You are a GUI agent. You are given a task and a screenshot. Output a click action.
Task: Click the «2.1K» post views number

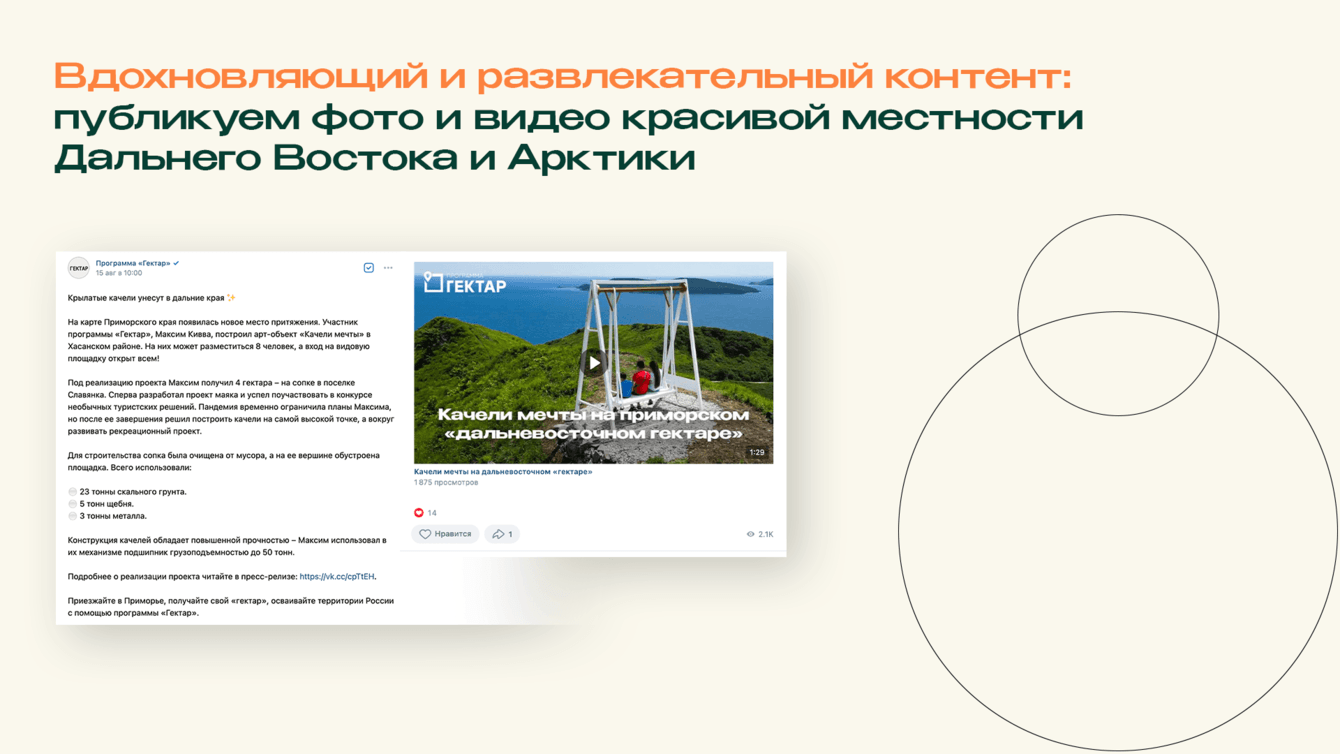point(766,534)
